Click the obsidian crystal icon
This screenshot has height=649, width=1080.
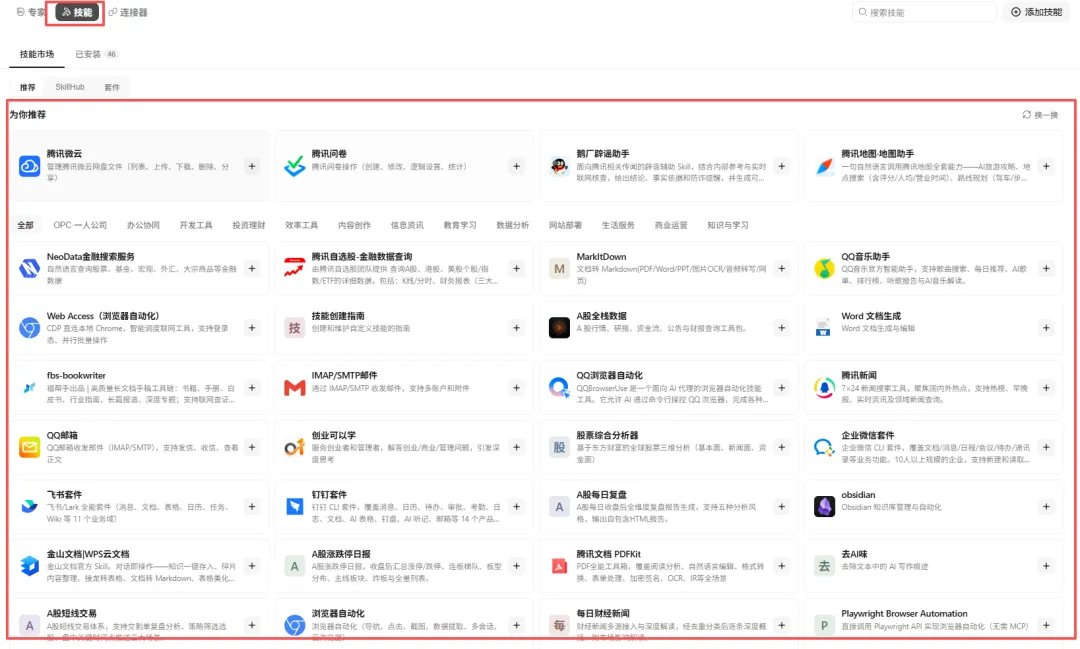click(824, 506)
